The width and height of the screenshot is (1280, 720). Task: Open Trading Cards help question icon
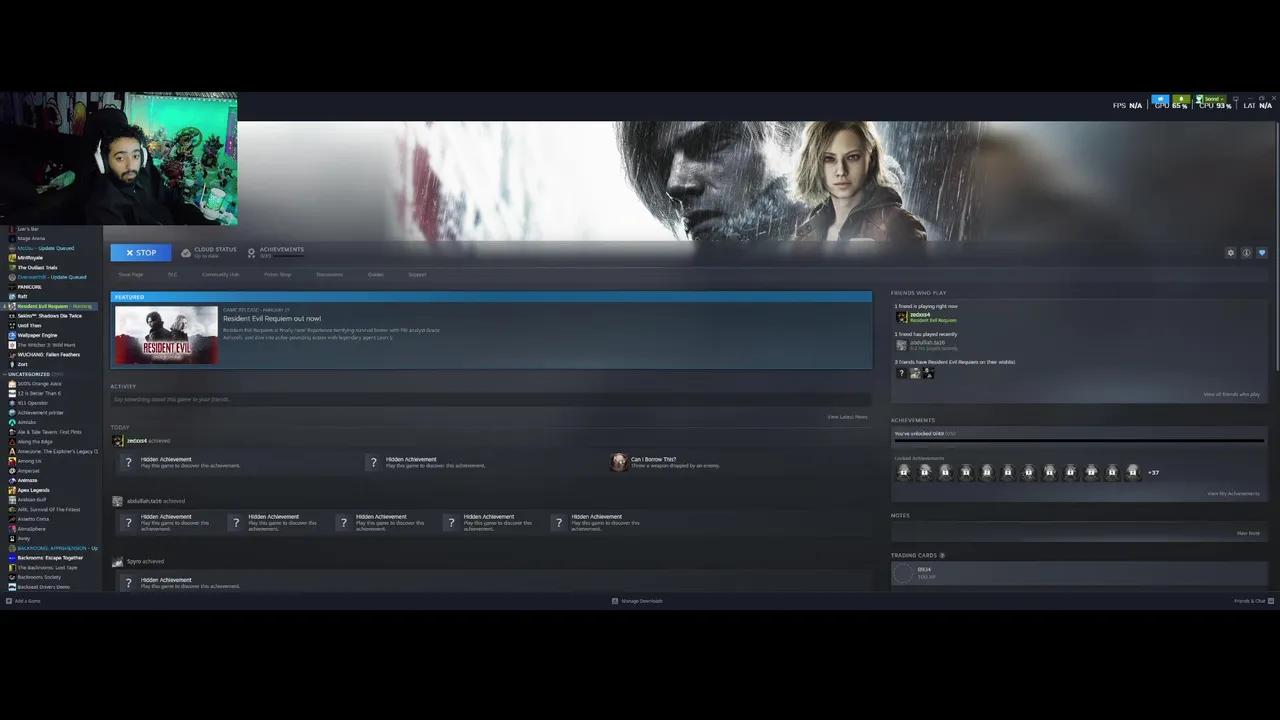942,555
